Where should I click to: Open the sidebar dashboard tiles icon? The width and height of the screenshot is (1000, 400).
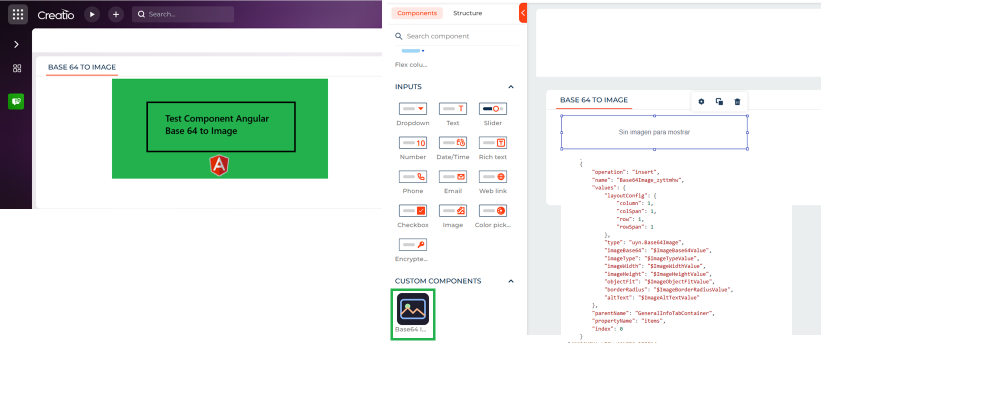[x=17, y=68]
